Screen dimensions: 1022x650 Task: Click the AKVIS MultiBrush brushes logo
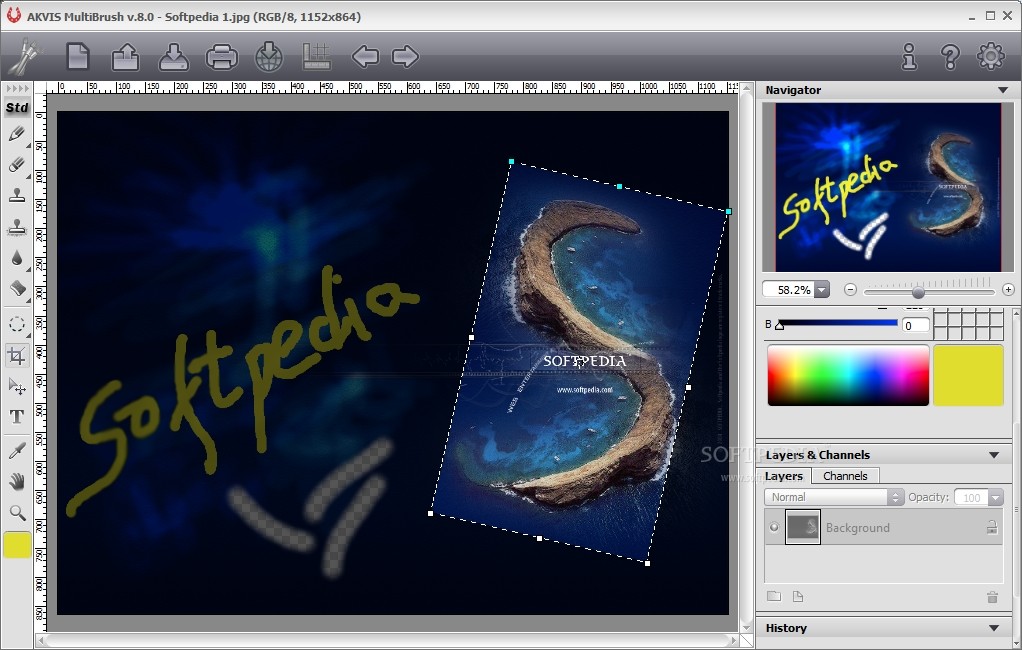(25, 57)
